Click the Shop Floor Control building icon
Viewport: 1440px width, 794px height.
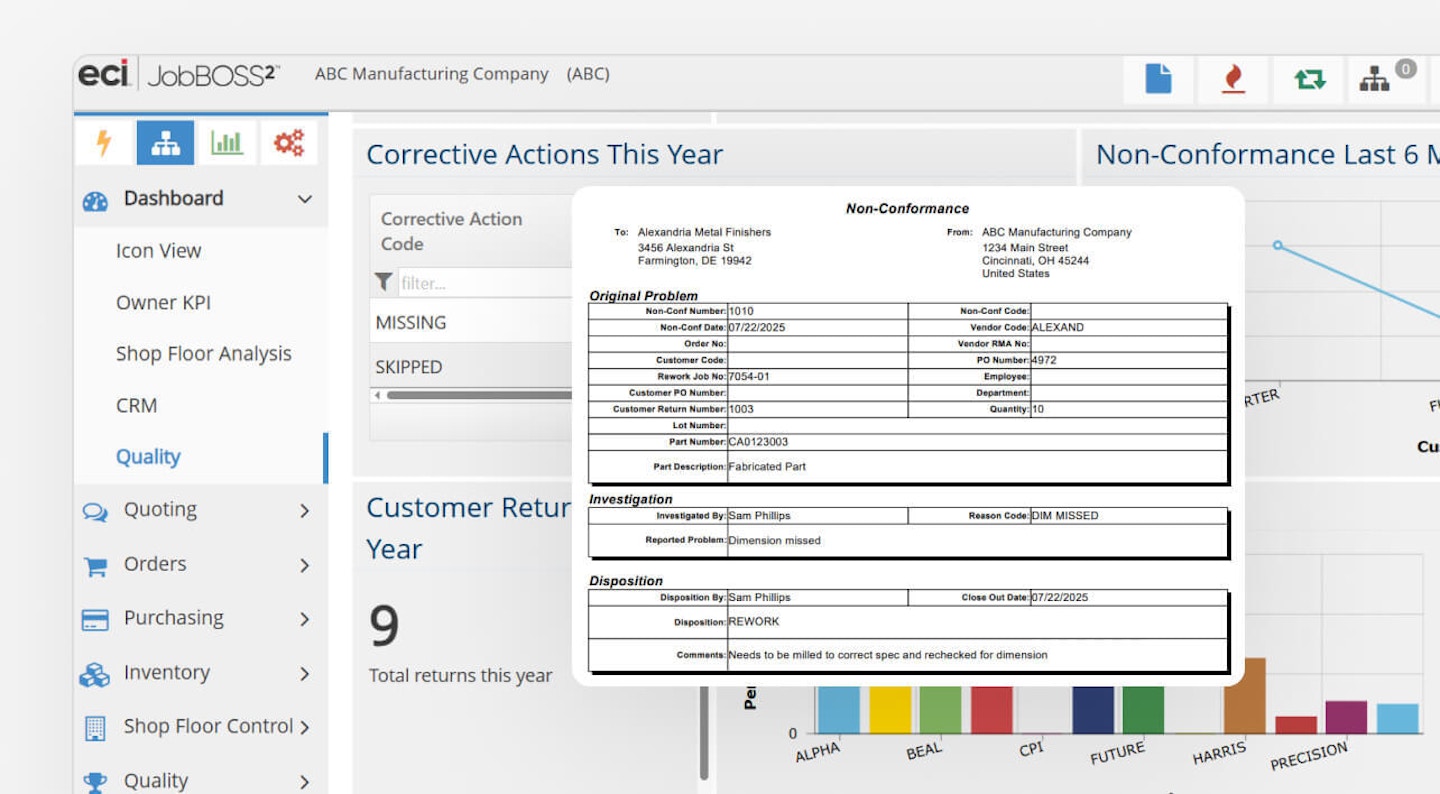95,728
